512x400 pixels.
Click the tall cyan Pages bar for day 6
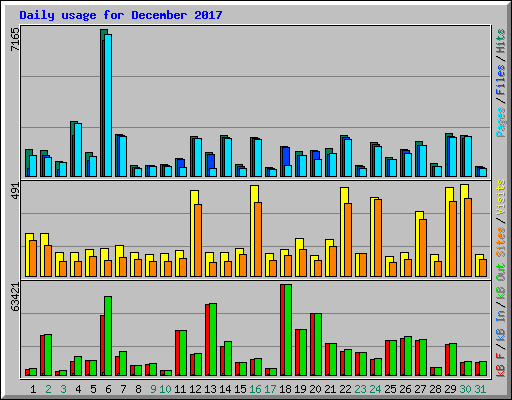(108, 105)
